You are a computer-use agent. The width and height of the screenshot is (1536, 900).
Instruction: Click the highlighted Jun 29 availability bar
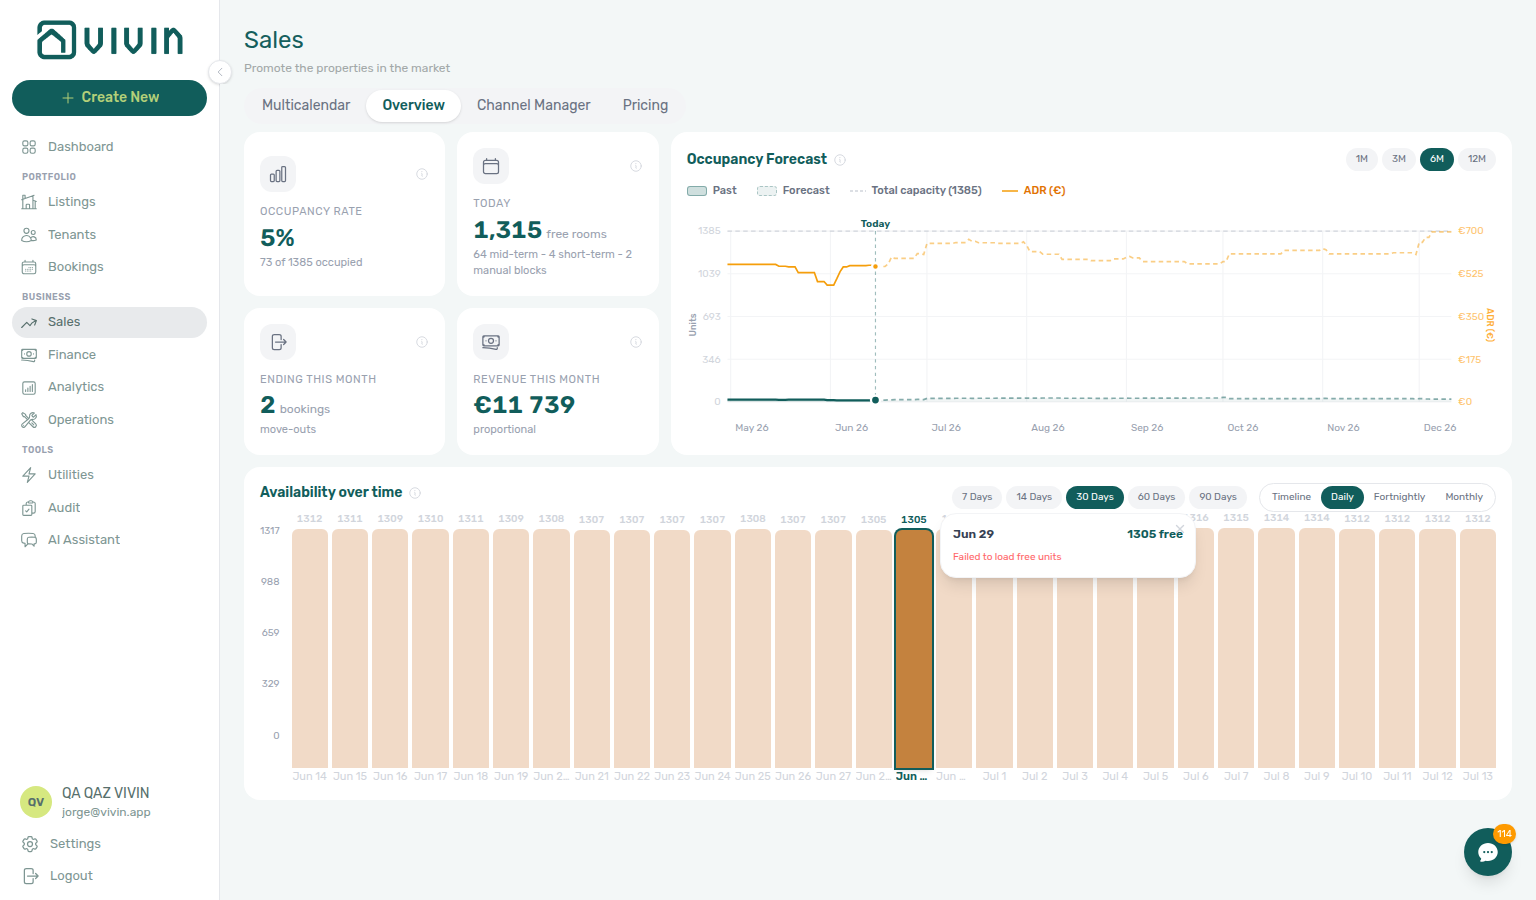point(914,648)
